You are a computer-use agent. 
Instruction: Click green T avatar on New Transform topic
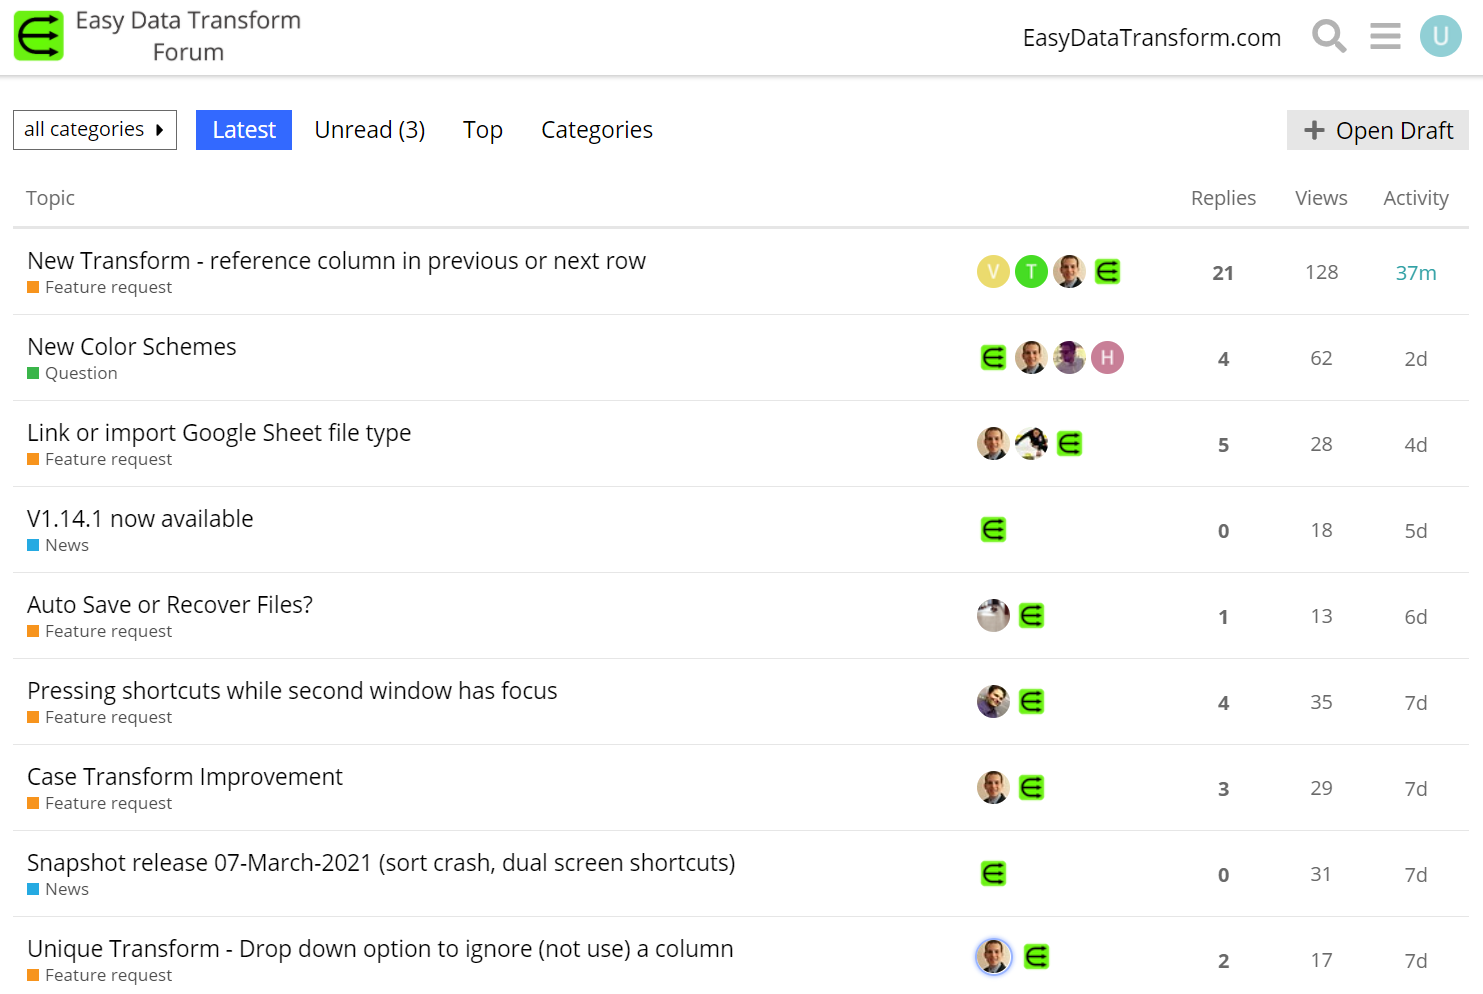click(x=1031, y=272)
